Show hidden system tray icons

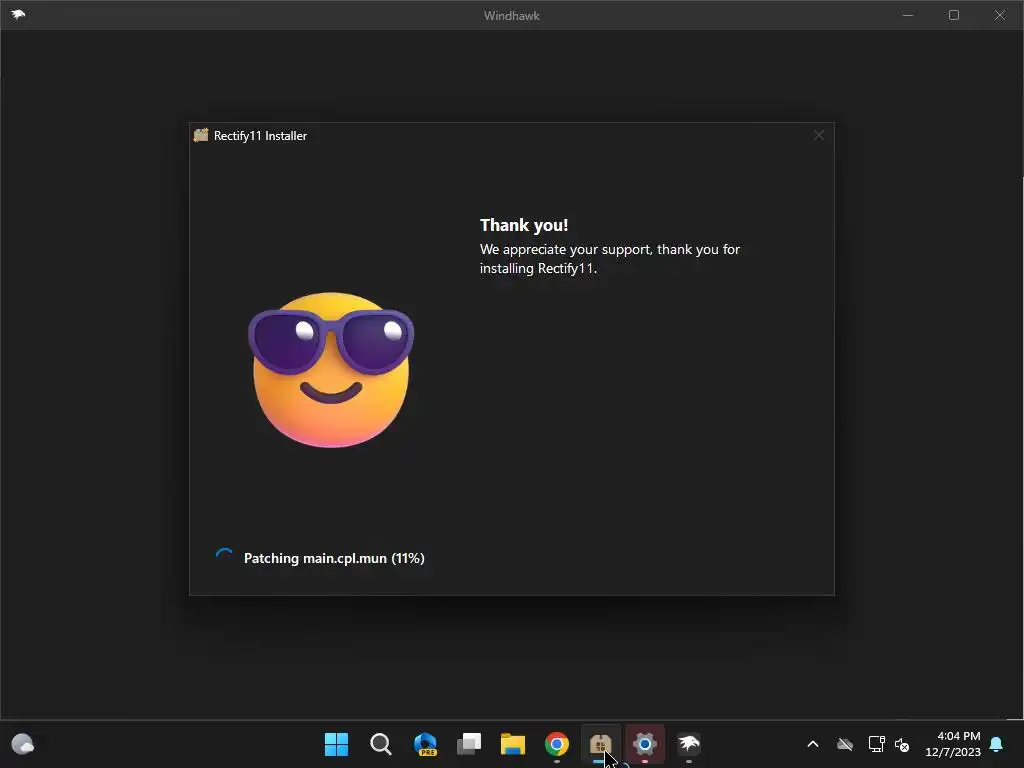[x=813, y=744]
